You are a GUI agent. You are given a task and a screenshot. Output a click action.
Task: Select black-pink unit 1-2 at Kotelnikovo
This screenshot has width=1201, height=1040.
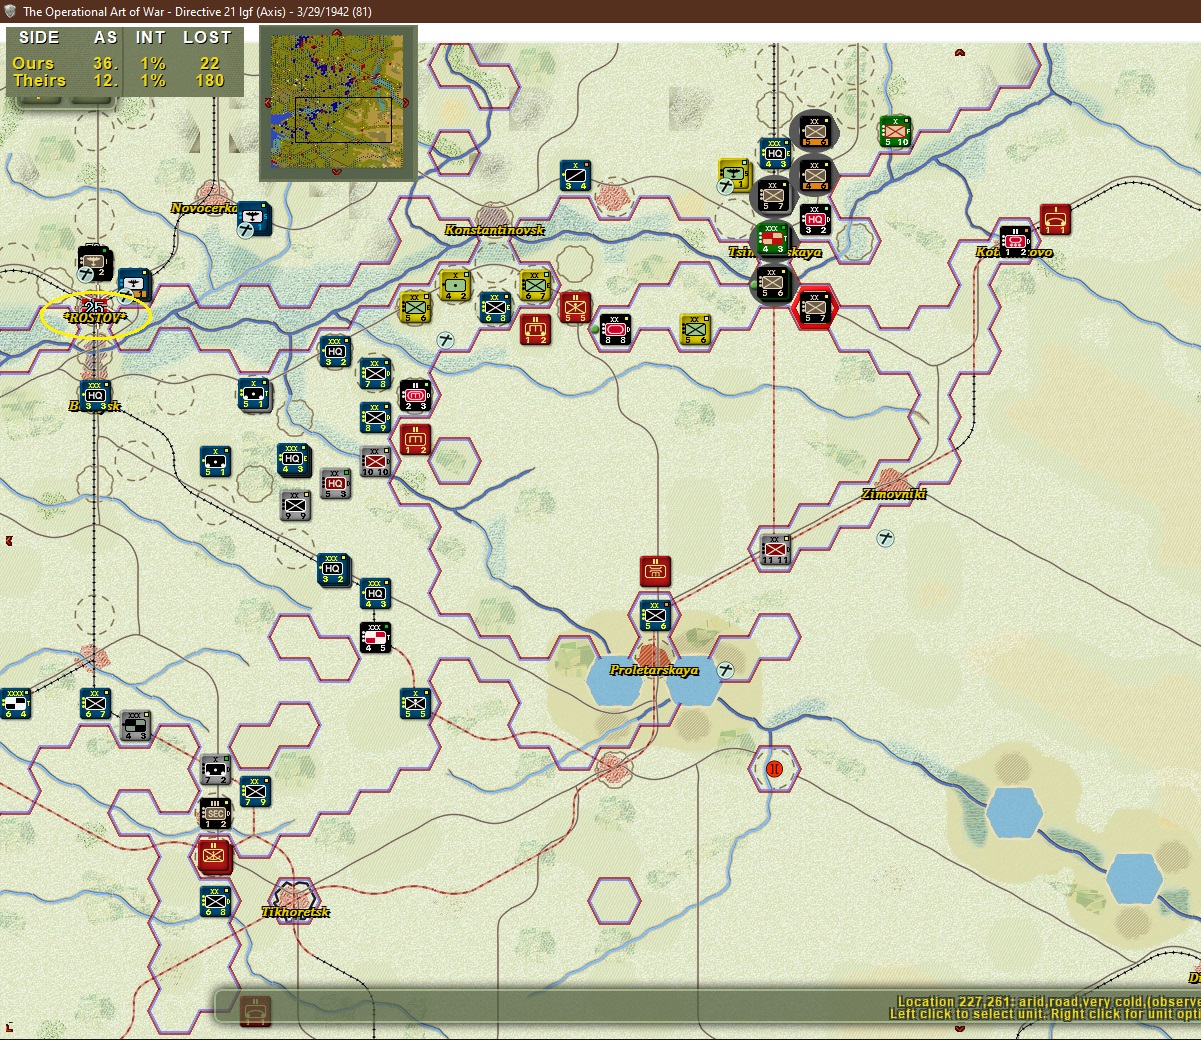[1015, 241]
